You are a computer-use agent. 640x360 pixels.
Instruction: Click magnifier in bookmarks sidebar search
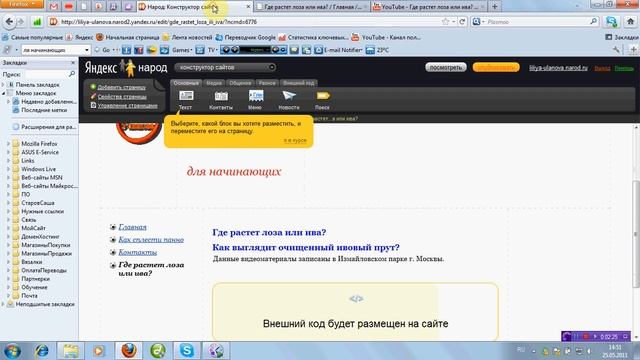[x=72, y=74]
